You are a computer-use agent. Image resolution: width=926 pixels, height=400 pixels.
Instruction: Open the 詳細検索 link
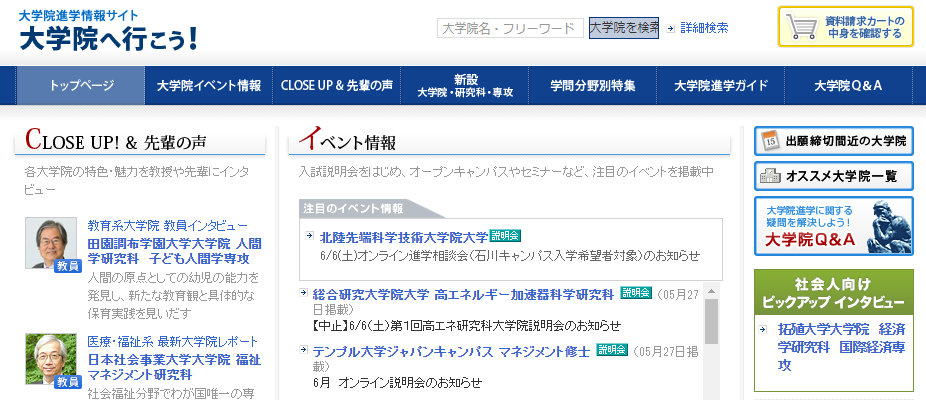[704, 28]
